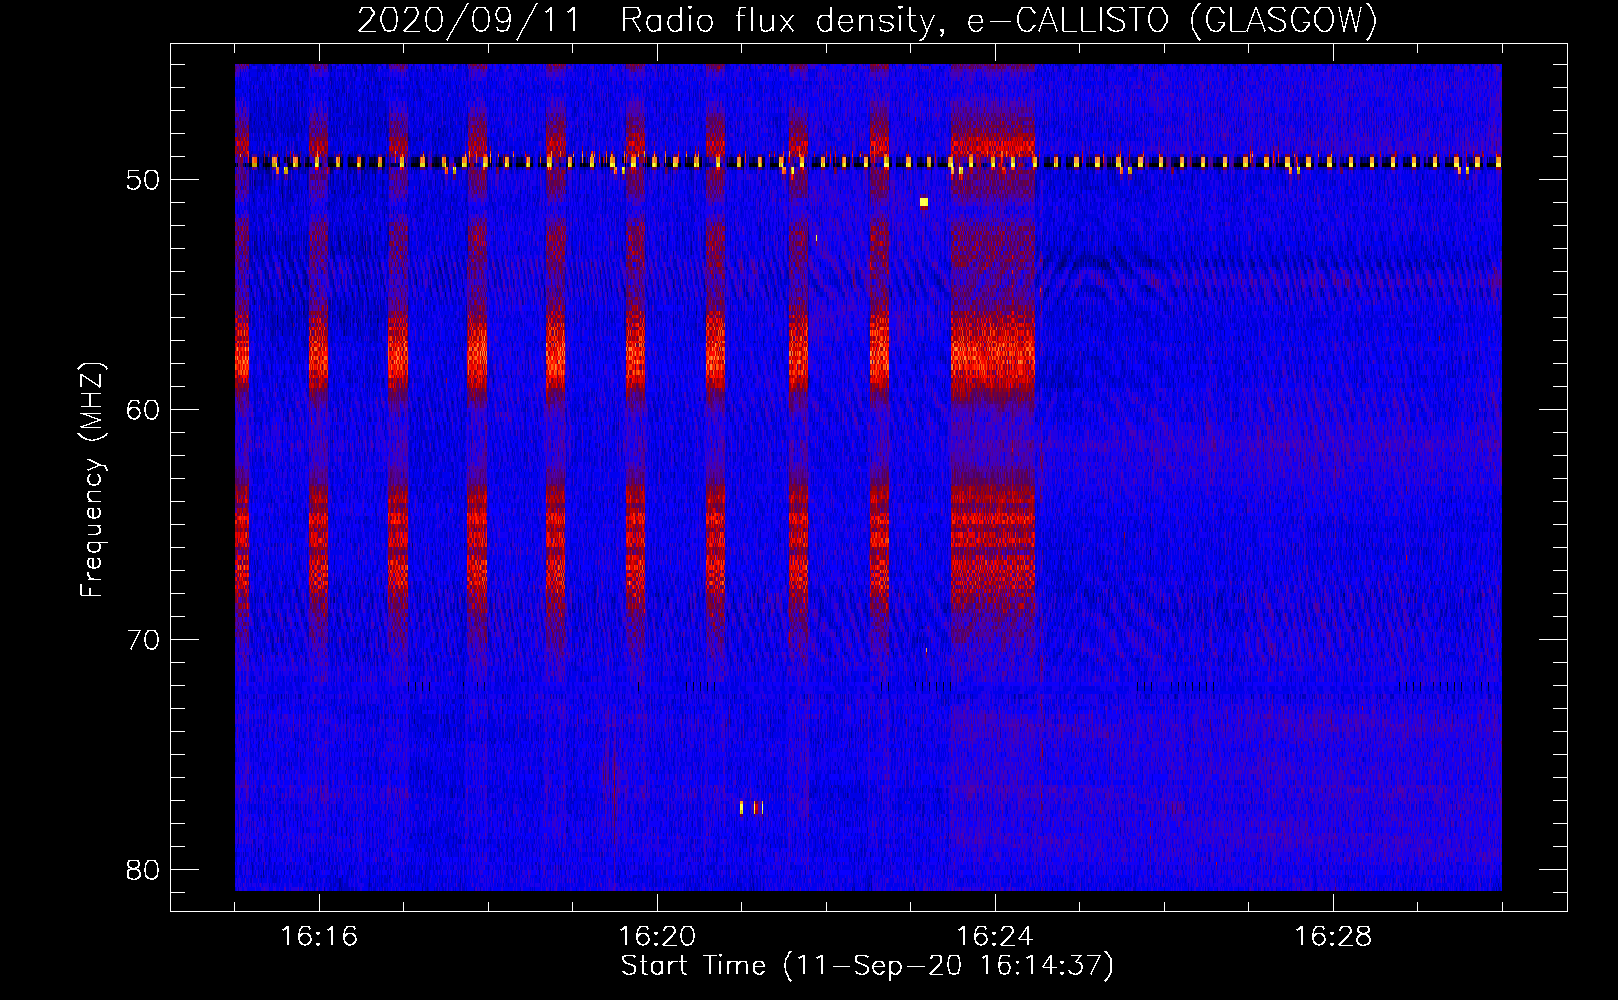The image size is (1618, 1000).
Task: Click the 16:24 time tick label
Action: [x=995, y=937]
